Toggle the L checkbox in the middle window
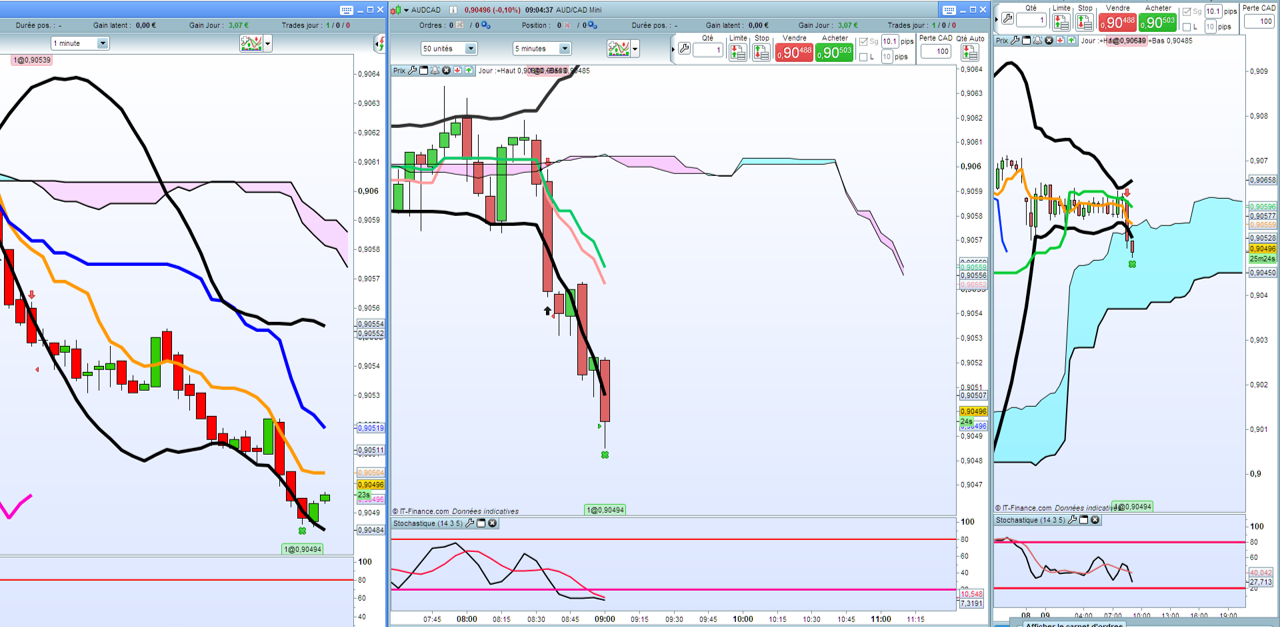1280x627 pixels. tap(863, 57)
